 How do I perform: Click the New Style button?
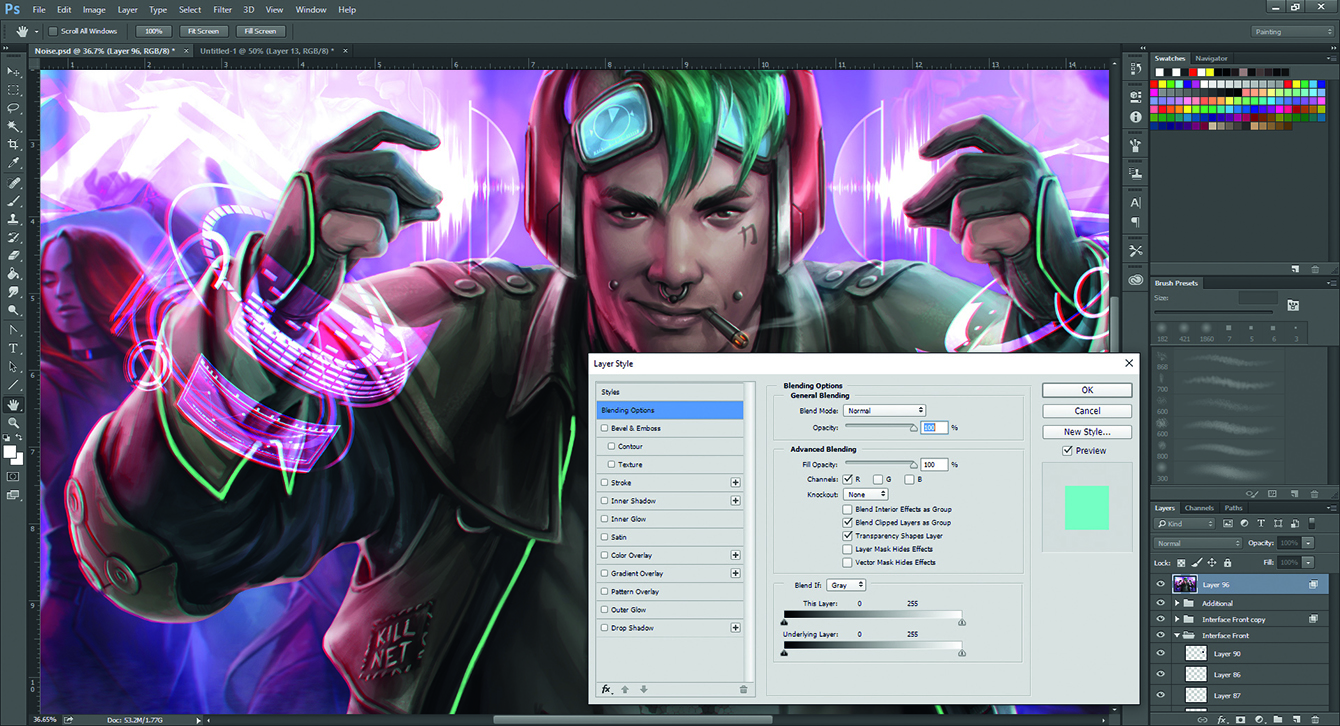click(x=1087, y=432)
